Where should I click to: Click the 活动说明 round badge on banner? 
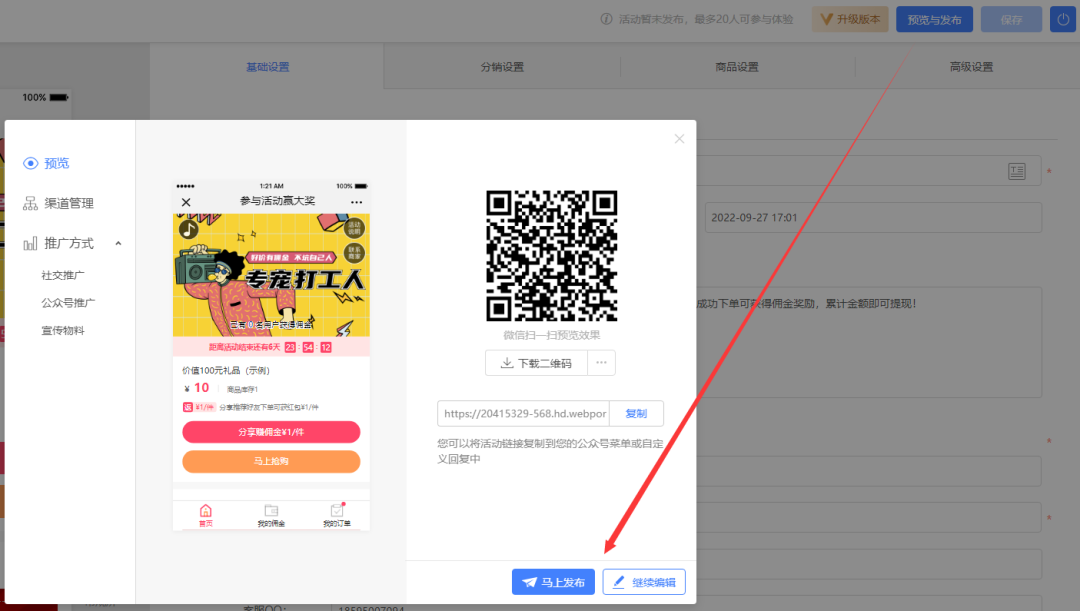pos(354,228)
